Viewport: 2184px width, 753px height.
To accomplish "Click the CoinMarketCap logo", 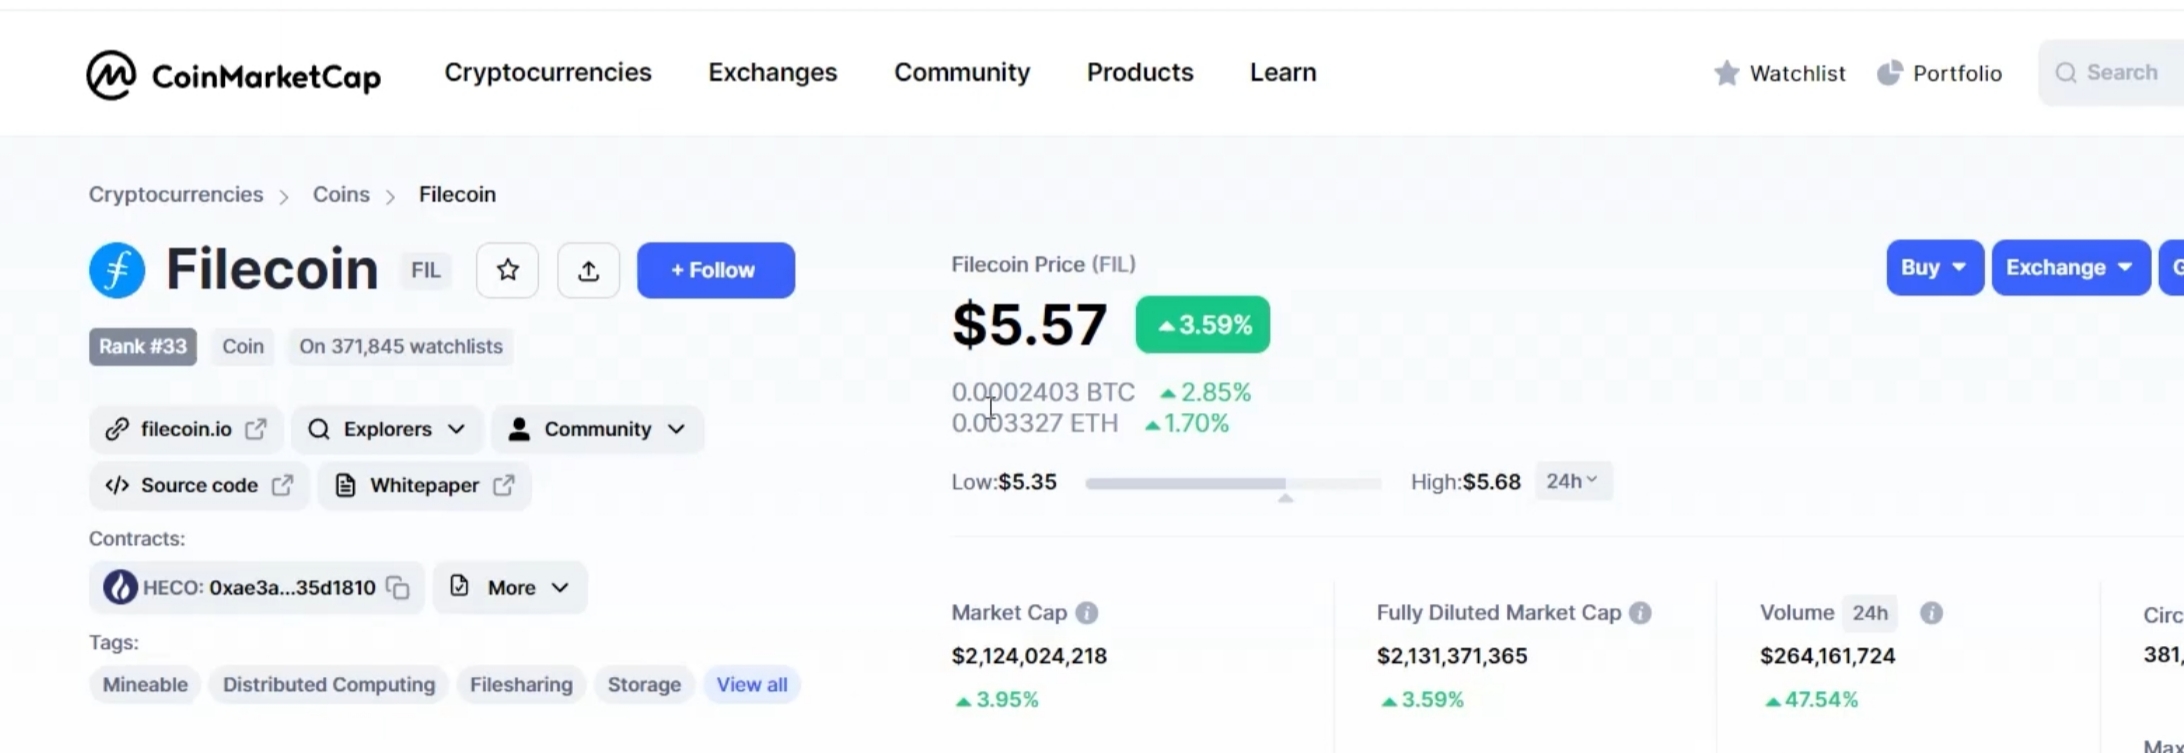I will pos(233,75).
